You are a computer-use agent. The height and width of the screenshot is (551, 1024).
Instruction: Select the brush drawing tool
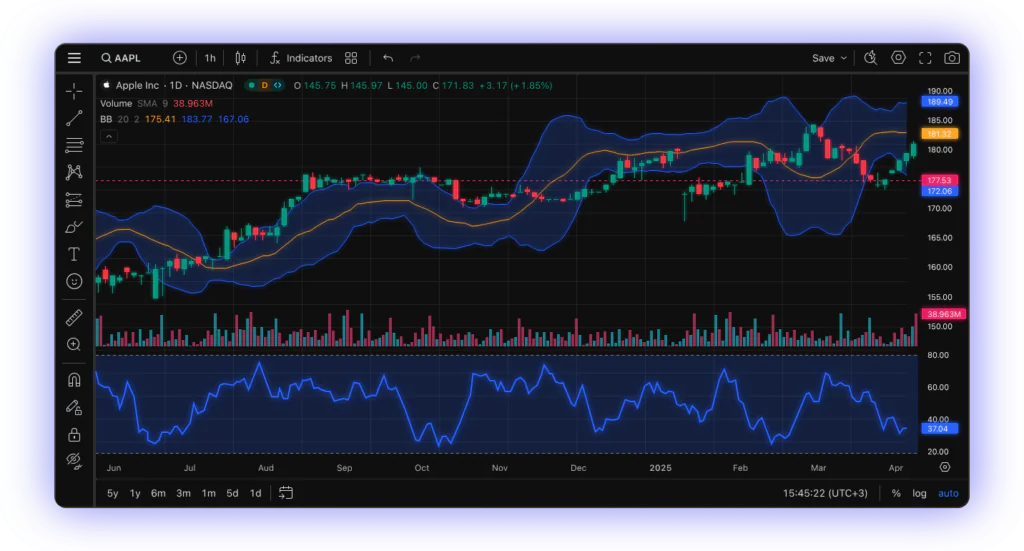tap(74, 227)
